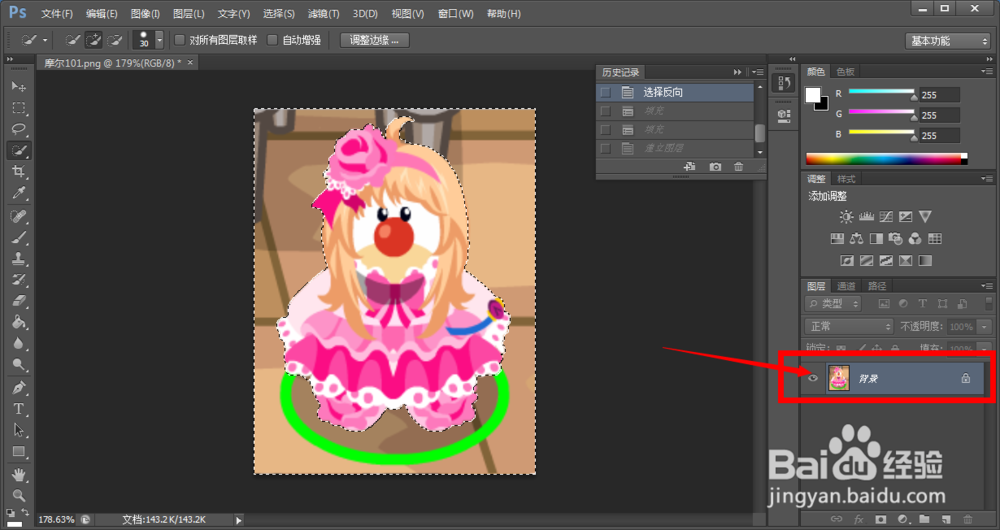This screenshot has height=530, width=1000.
Task: Select the Brush tool
Action: 18,238
